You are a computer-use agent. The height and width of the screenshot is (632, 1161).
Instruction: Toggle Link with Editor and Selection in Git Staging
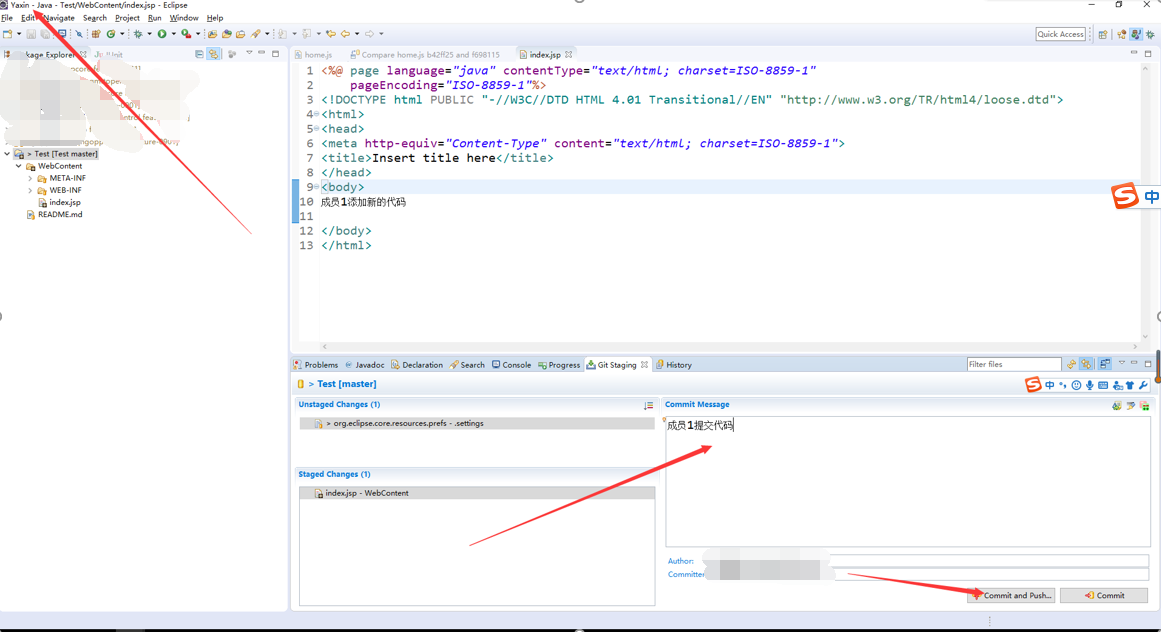coord(1086,364)
